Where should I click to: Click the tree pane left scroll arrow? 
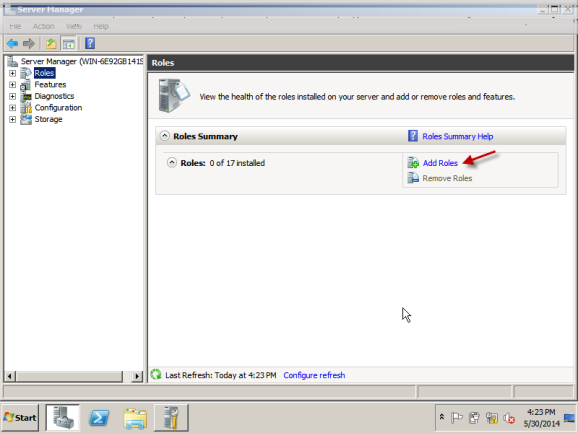(x=10, y=376)
